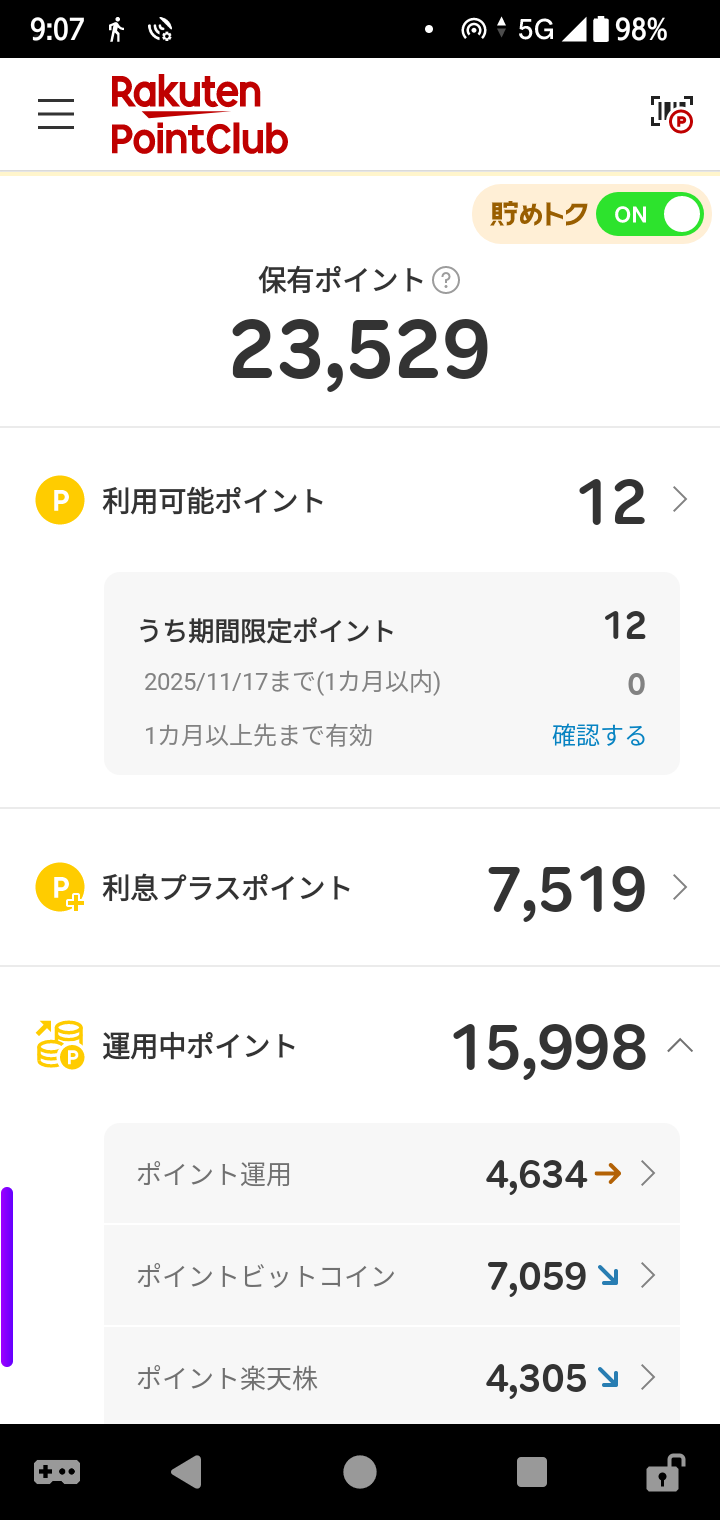Open 利用可能ポイント details chevron
Screen dimensions: 720x1520
pyautogui.click(x=680, y=500)
